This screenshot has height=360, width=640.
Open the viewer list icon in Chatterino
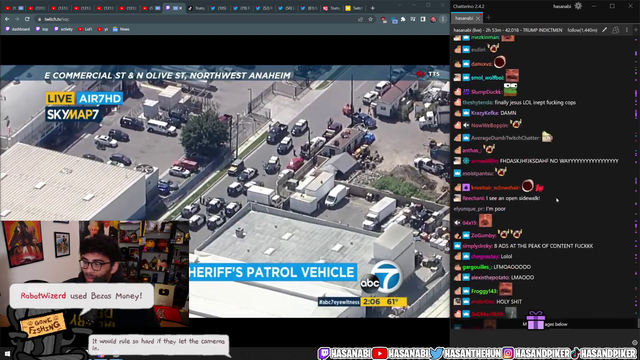point(616,30)
